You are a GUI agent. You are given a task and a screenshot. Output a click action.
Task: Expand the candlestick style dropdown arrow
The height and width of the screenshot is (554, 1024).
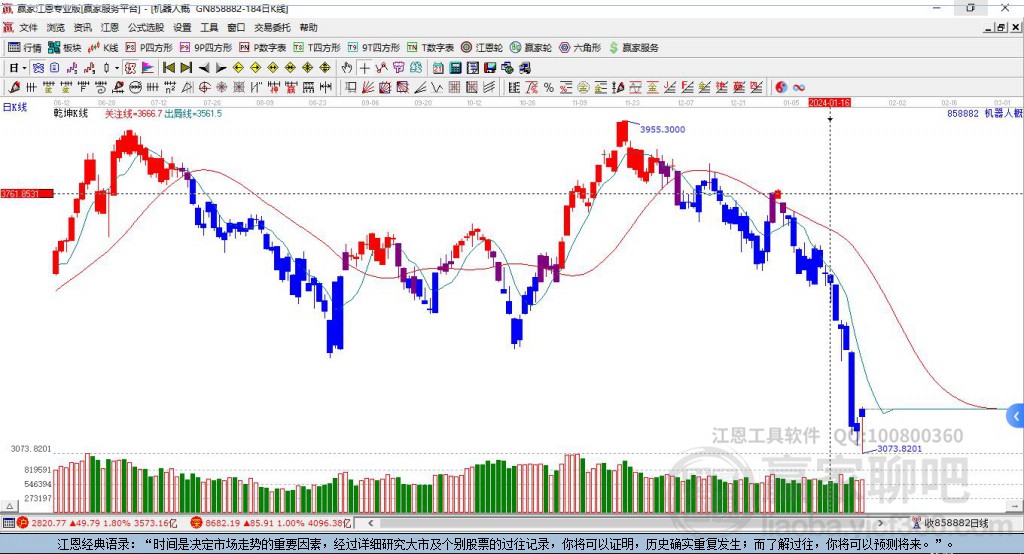(x=116, y=67)
